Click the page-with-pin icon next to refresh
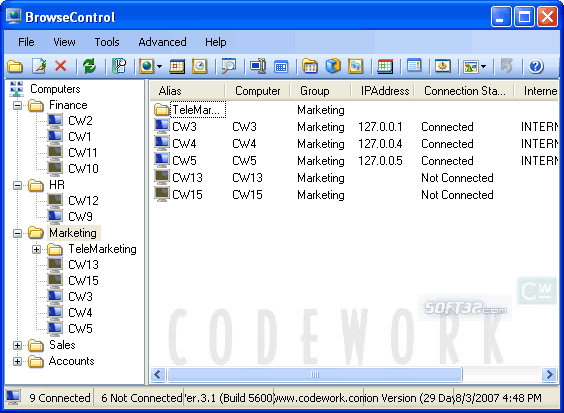564x413 pixels. click(119, 66)
